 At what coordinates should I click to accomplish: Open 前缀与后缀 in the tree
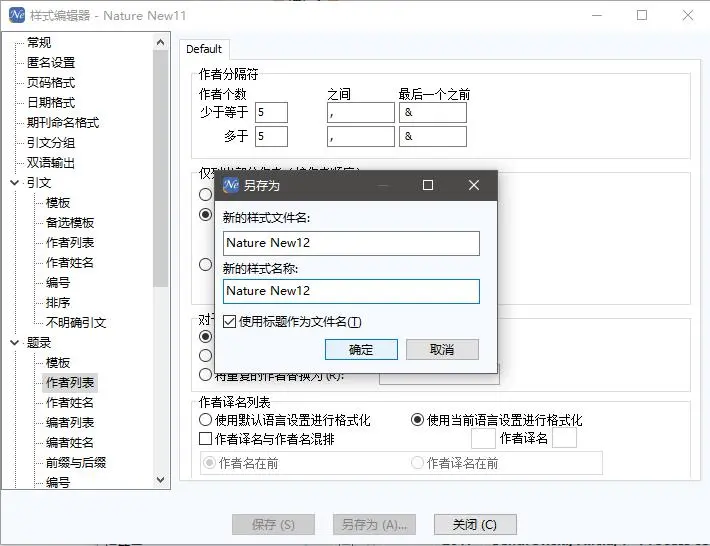point(76,462)
